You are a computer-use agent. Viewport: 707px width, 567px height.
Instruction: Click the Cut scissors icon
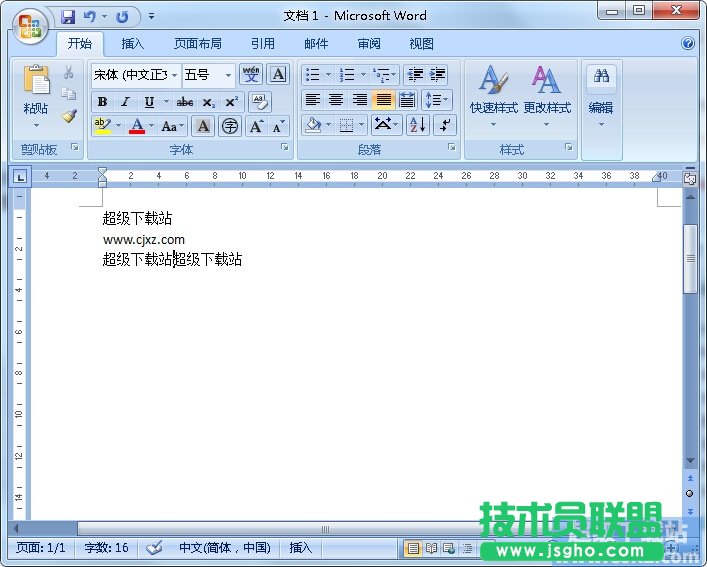pos(69,73)
